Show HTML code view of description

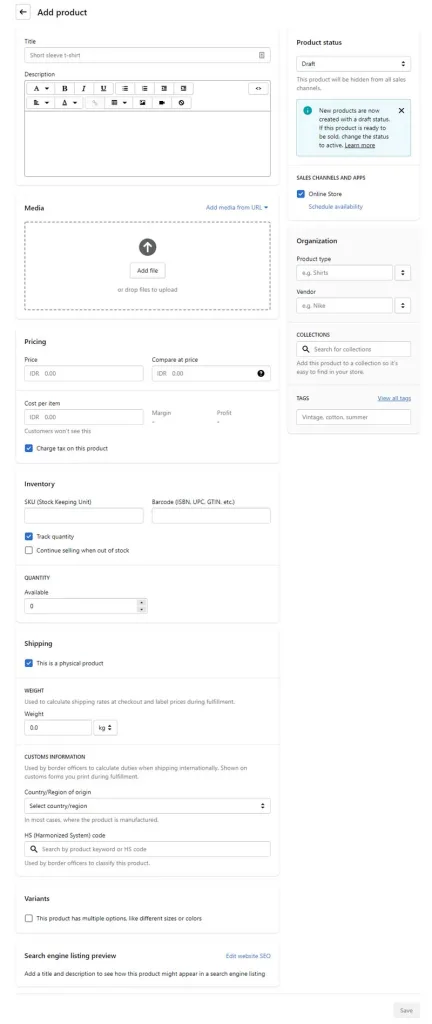(x=258, y=88)
